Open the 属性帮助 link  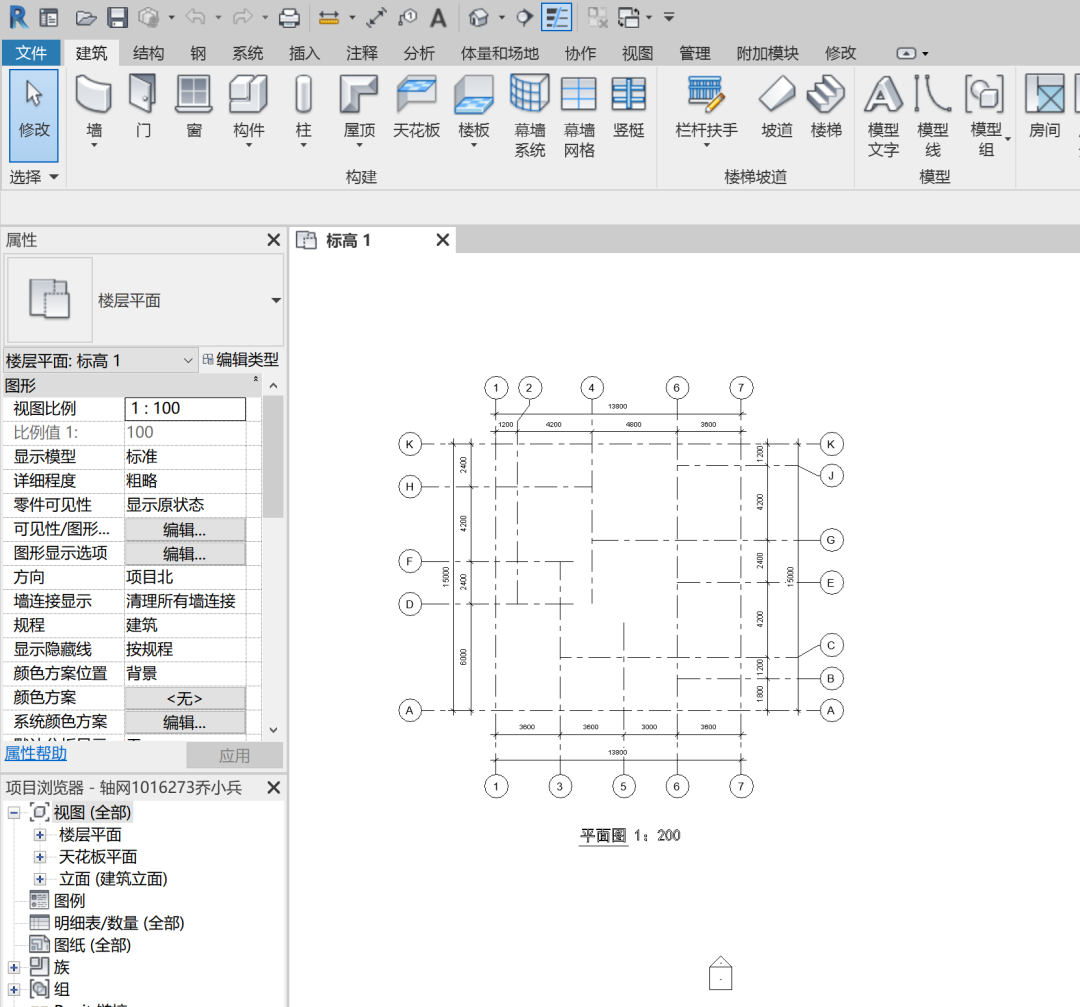[36, 754]
